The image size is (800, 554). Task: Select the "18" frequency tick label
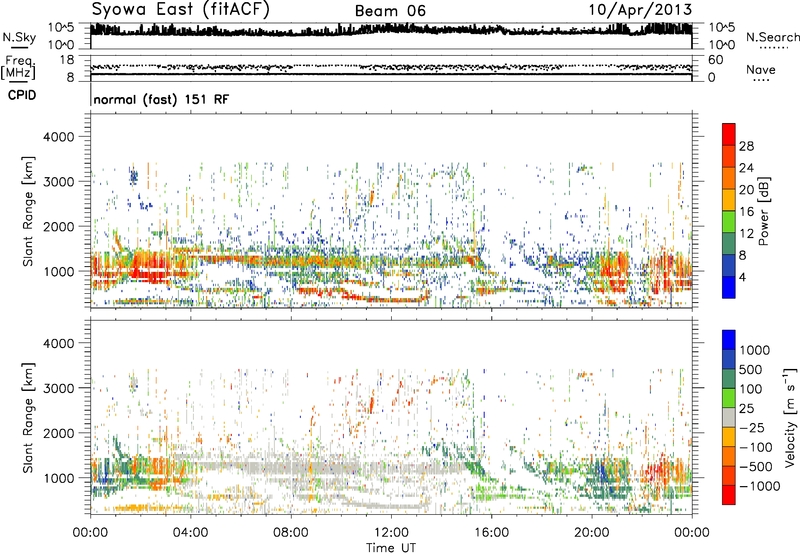(x=67, y=60)
